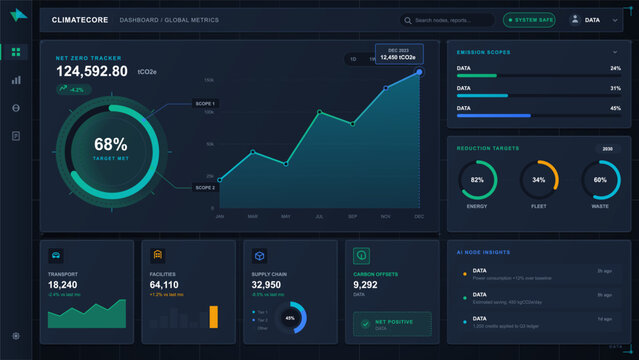Click the -4.2% change badge
Image resolution: width=639 pixels, height=360 pixels.
pos(73,89)
